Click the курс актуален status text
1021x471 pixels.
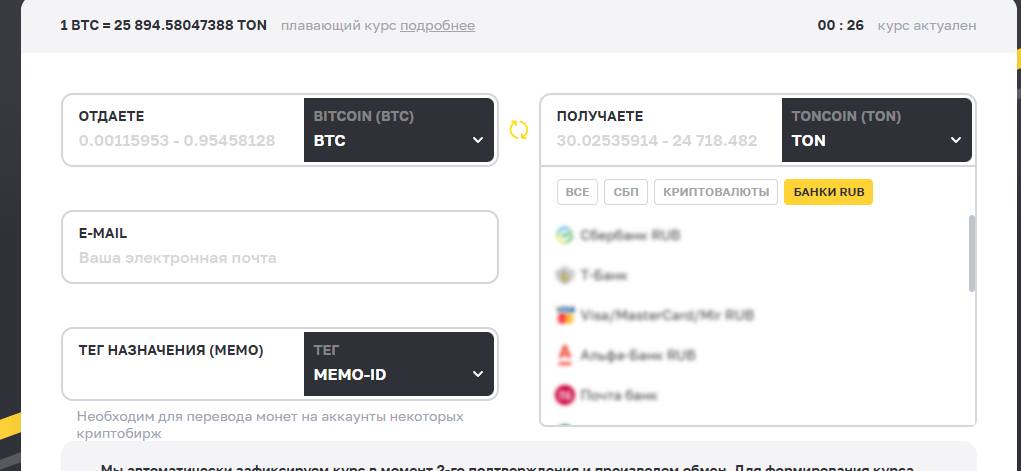tap(927, 26)
